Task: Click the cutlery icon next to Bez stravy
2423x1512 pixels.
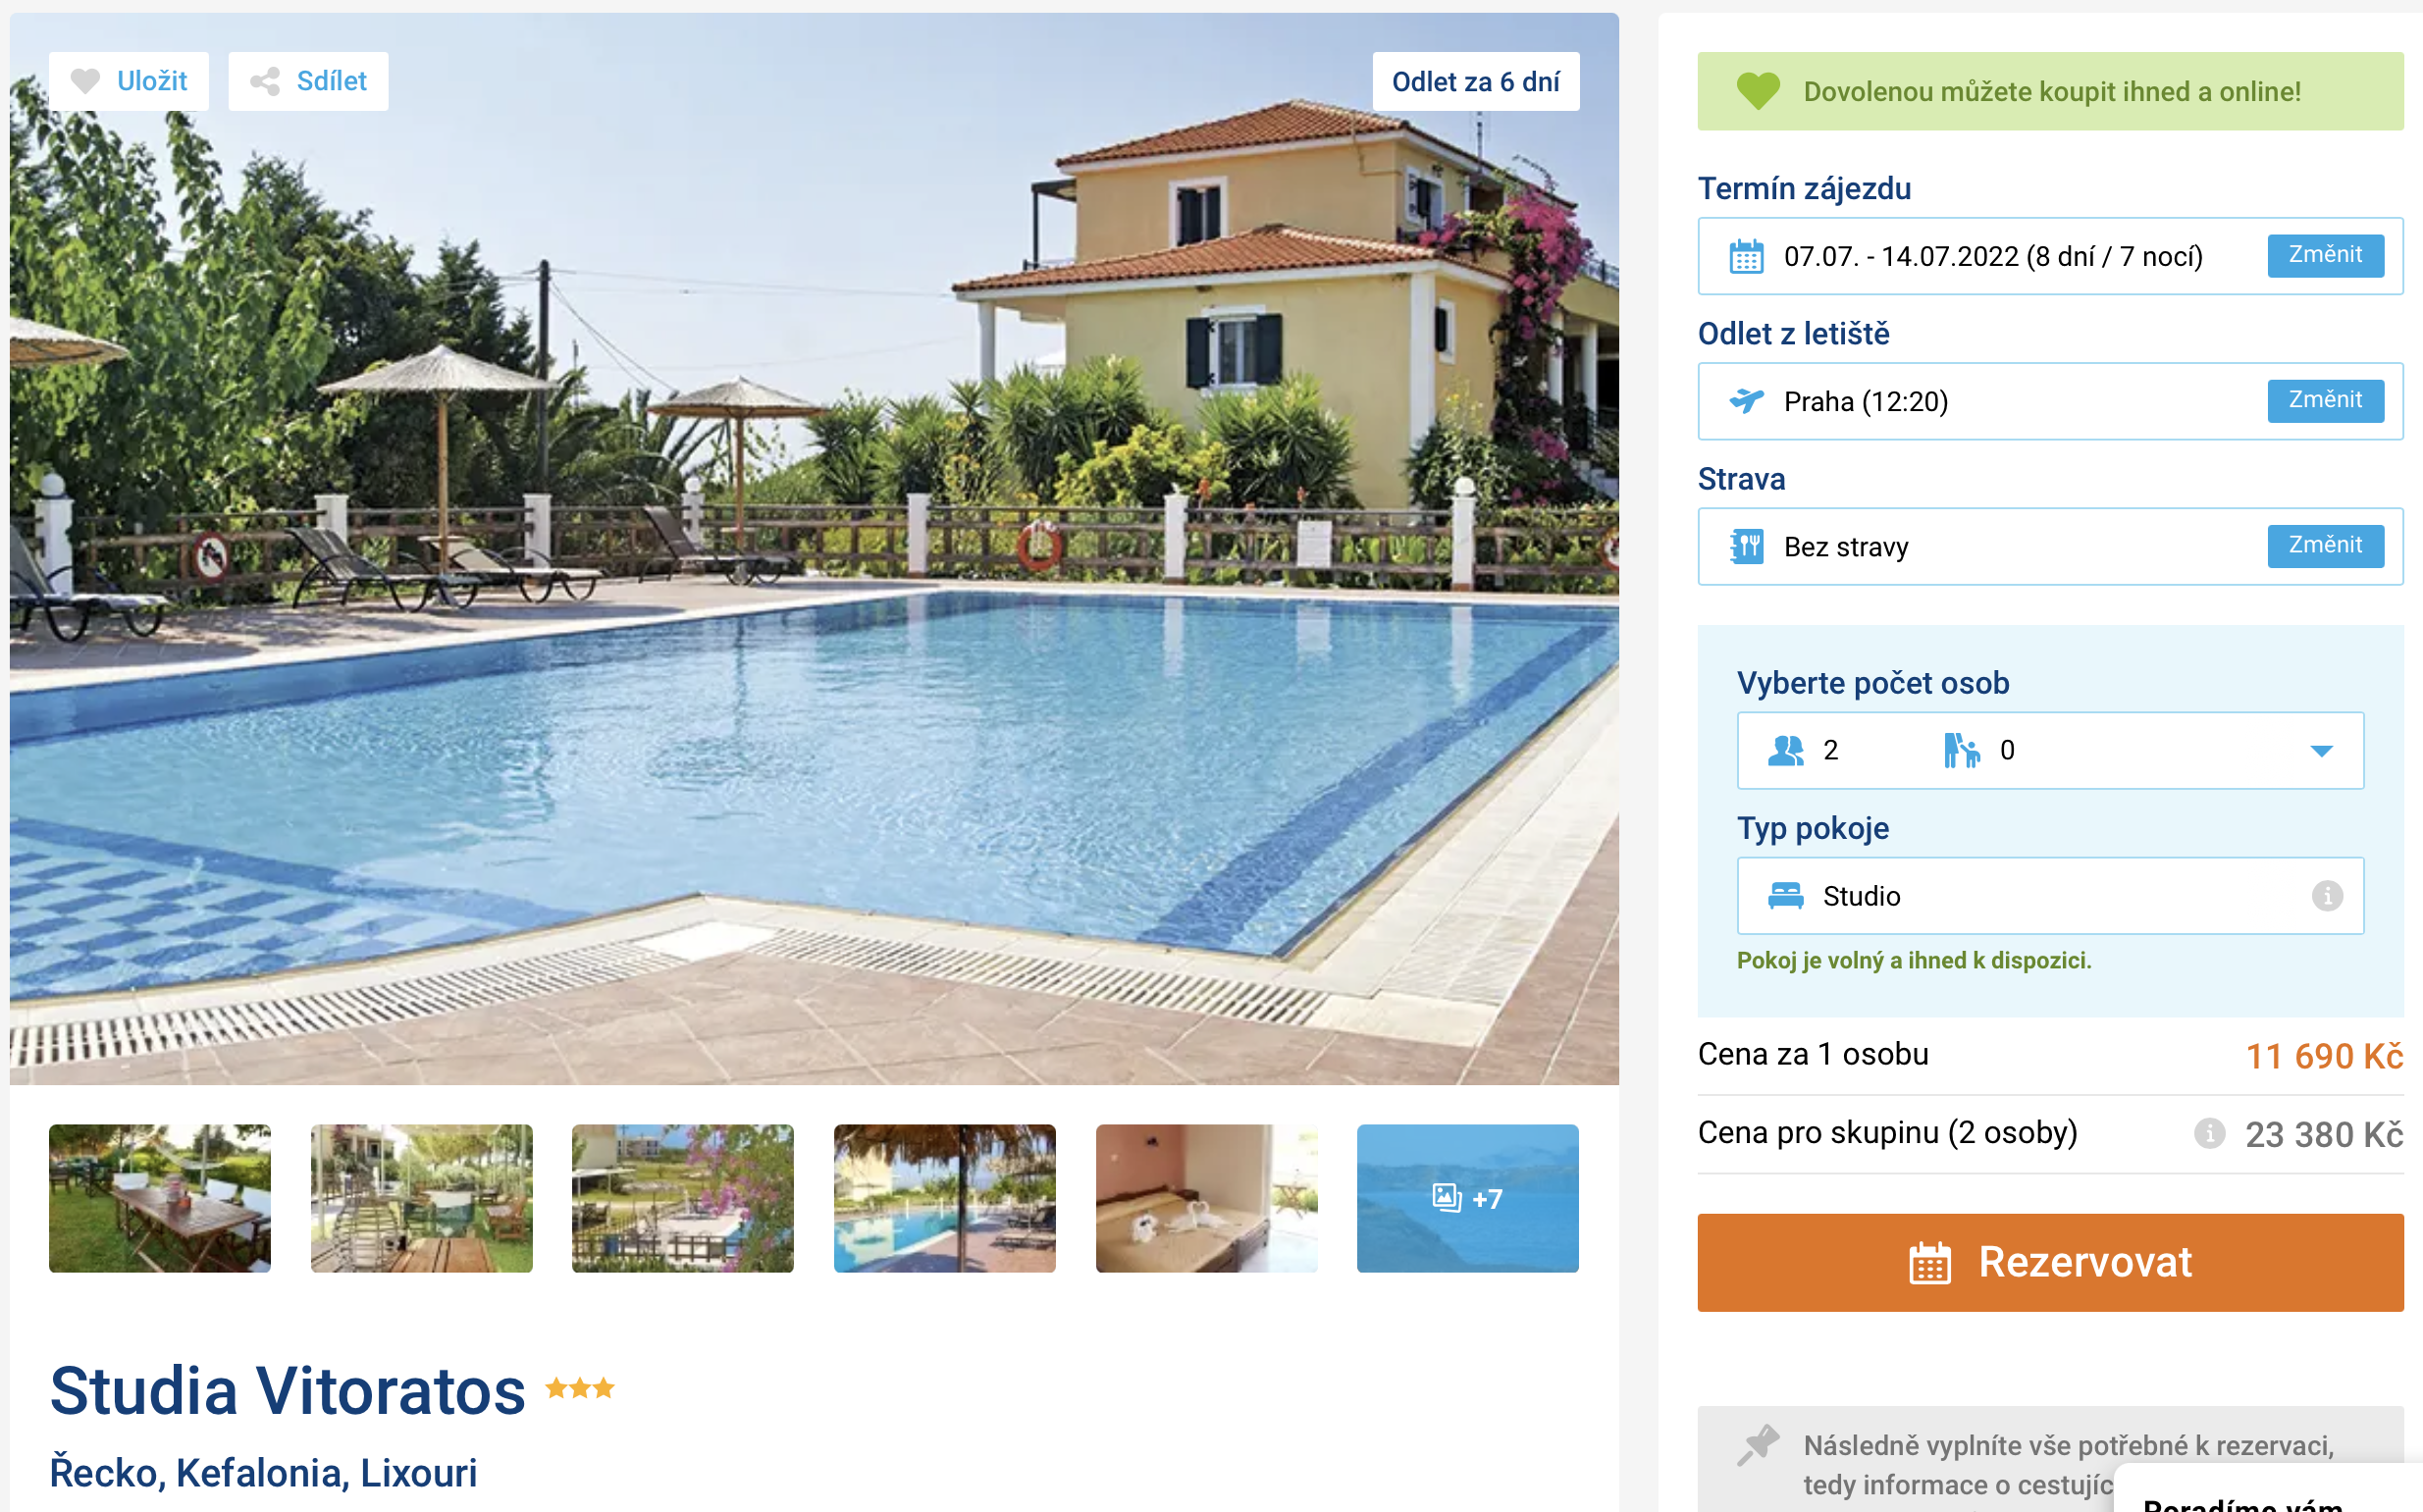Action: pos(1746,547)
